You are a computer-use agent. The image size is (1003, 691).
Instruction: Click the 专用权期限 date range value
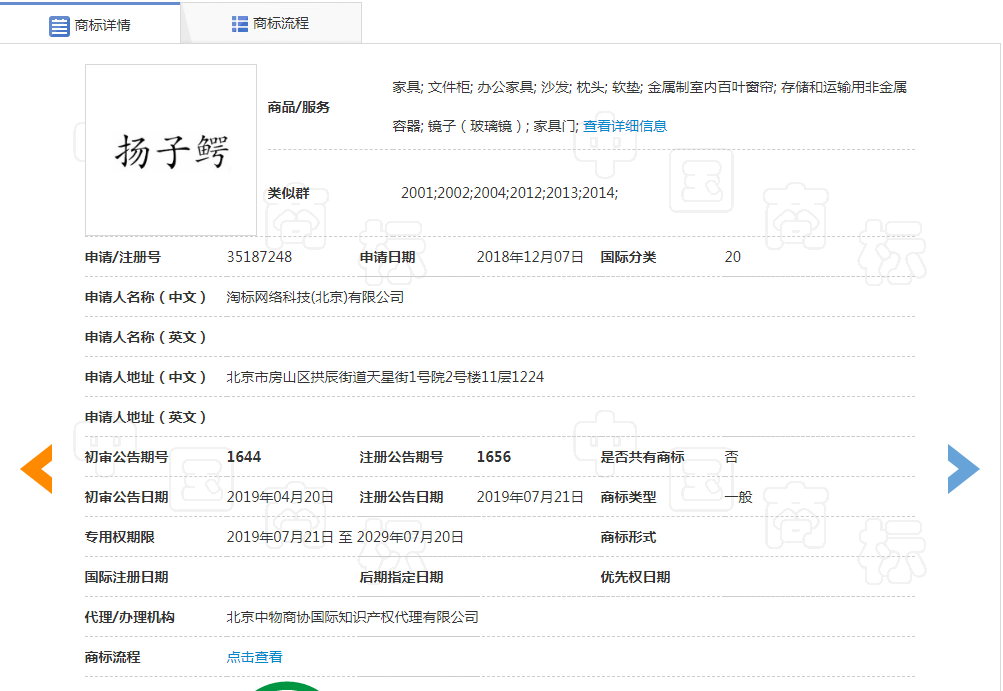345,537
